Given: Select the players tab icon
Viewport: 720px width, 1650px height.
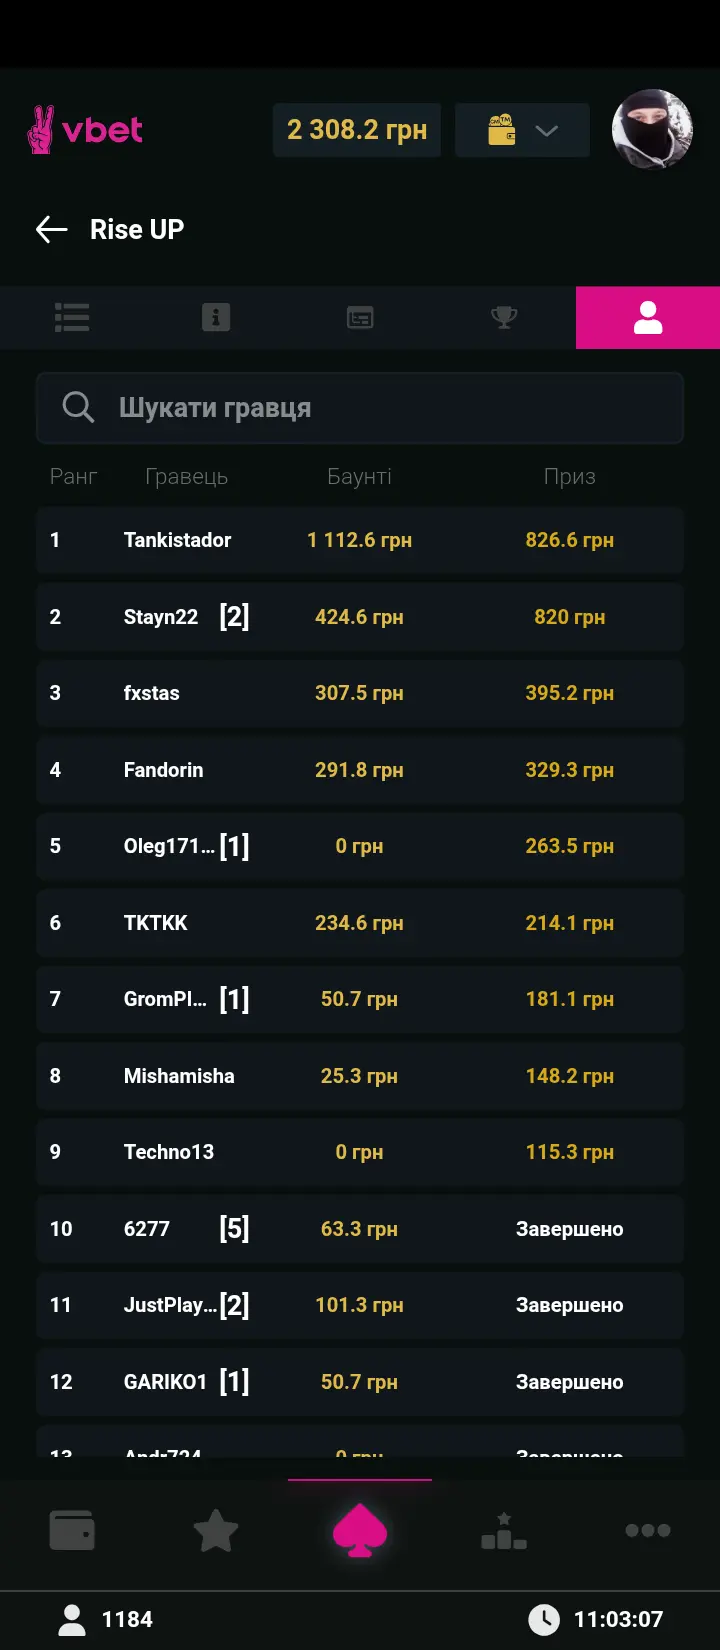Looking at the screenshot, I should pos(648,318).
